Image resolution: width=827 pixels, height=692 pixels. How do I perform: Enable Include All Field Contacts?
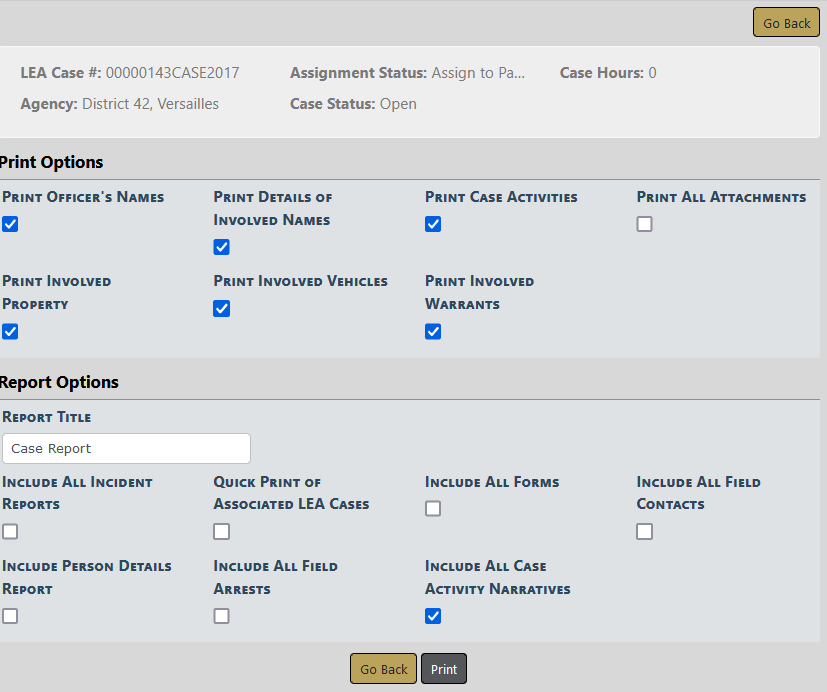click(645, 532)
